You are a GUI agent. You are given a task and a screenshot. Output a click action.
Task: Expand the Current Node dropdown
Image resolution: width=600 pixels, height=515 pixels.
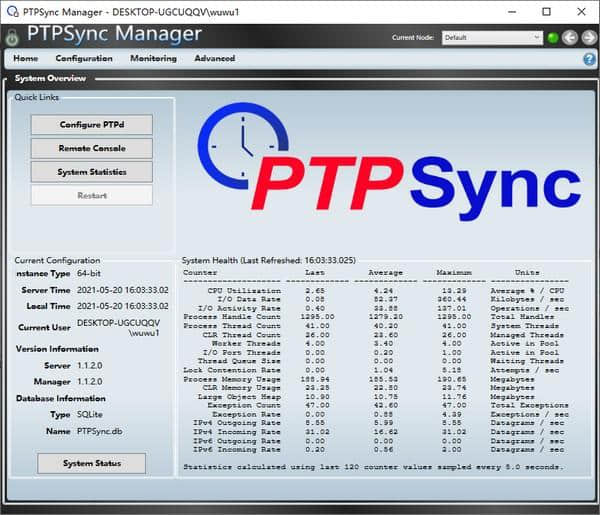(x=536, y=37)
